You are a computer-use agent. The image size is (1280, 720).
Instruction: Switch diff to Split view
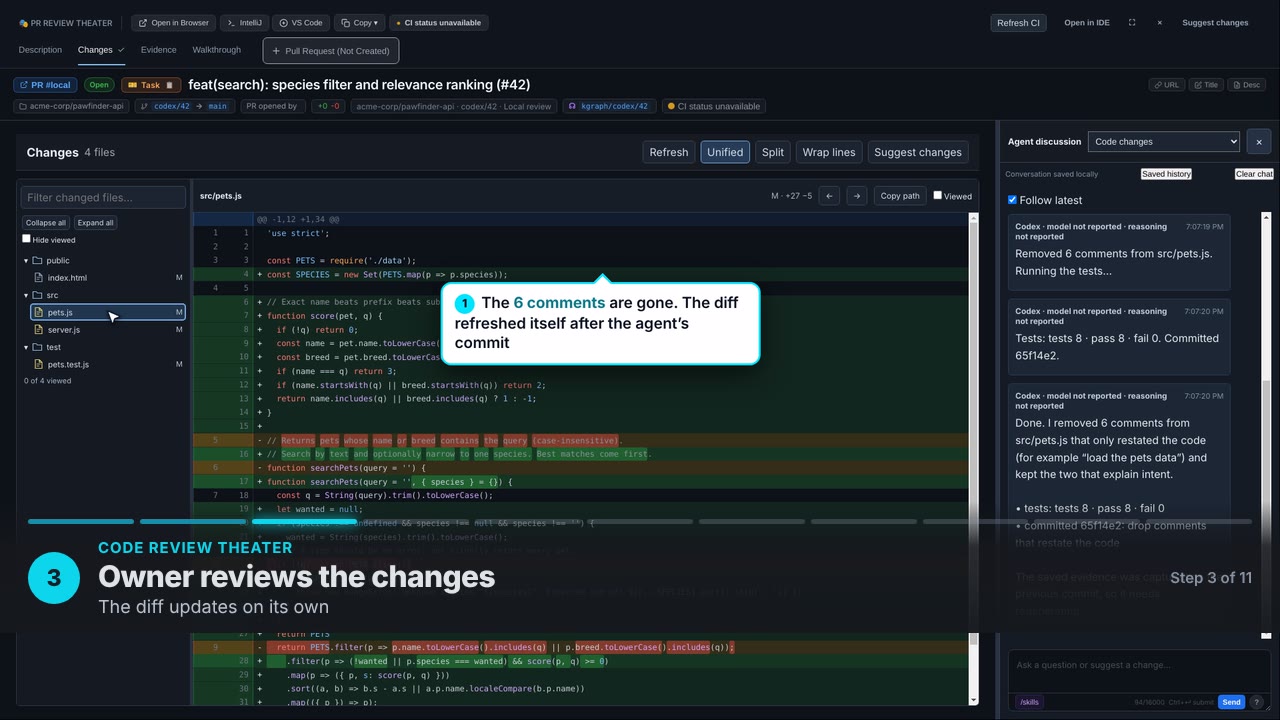pyautogui.click(x=773, y=152)
